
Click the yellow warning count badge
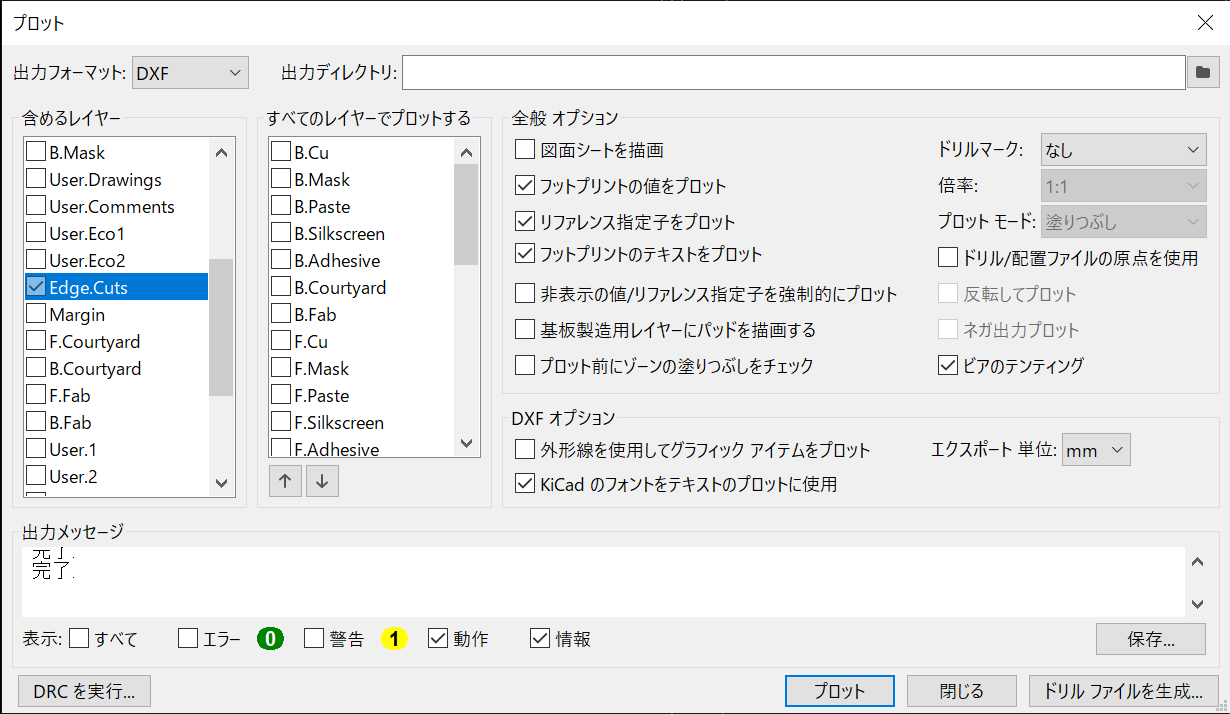pos(393,639)
